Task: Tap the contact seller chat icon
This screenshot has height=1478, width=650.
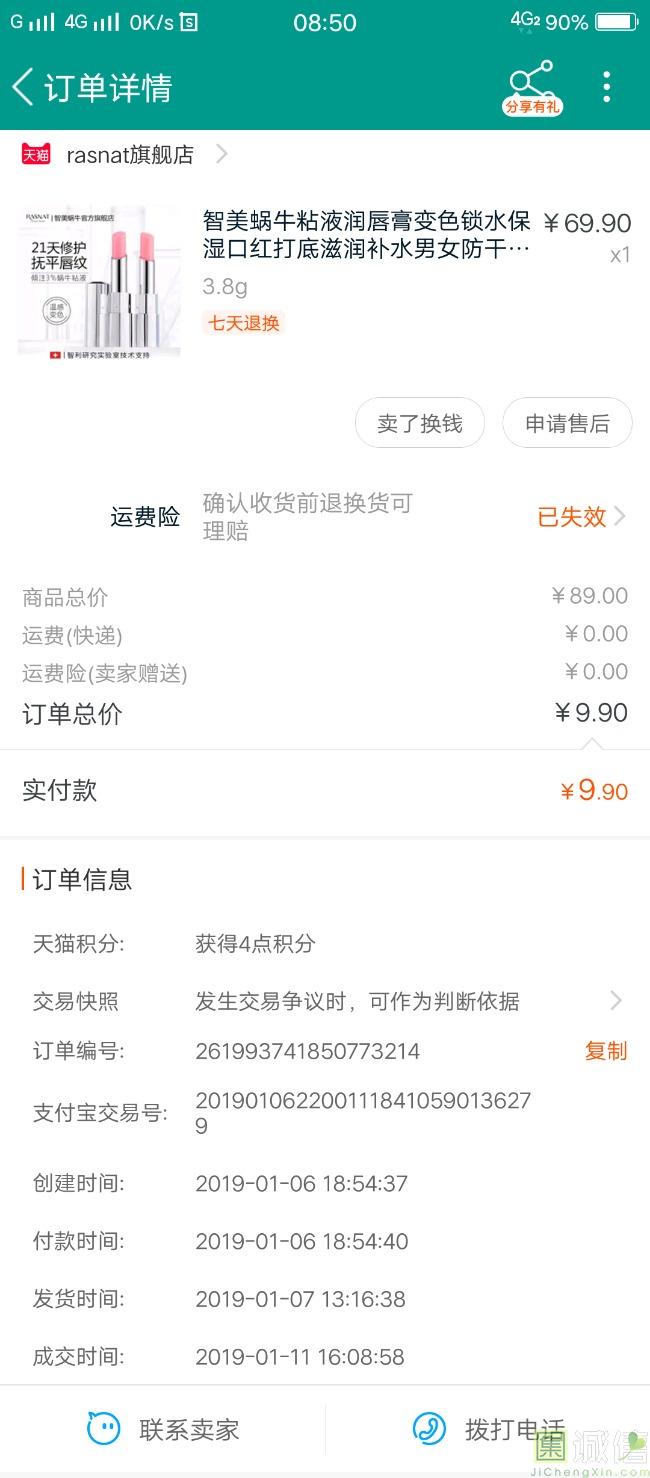Action: point(104,1428)
